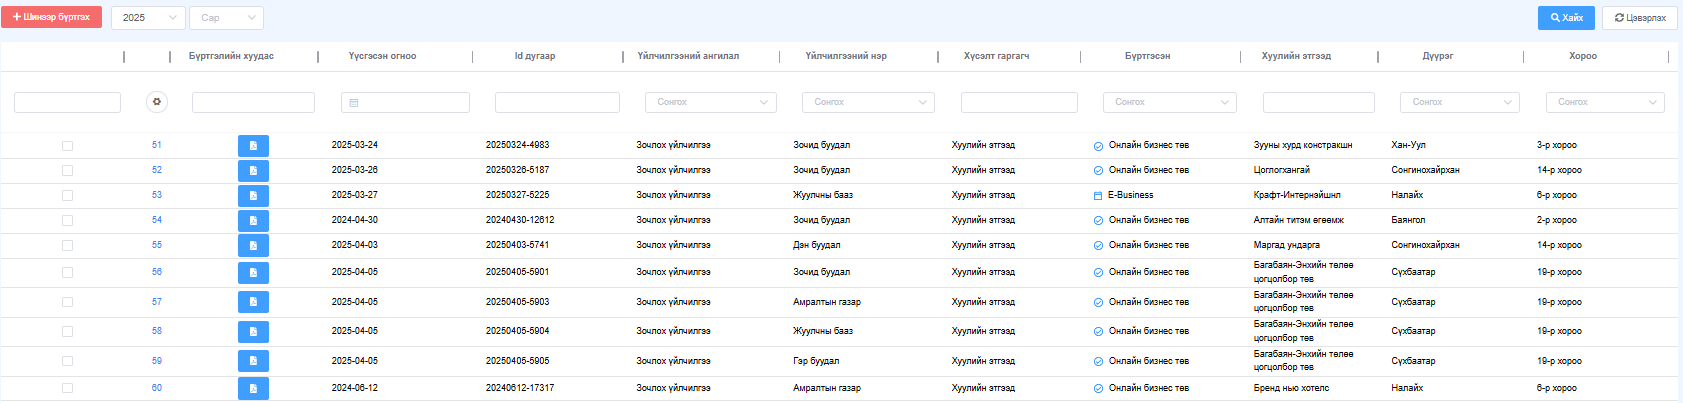Click the Цэвэрлэх clear button

tap(1640, 17)
